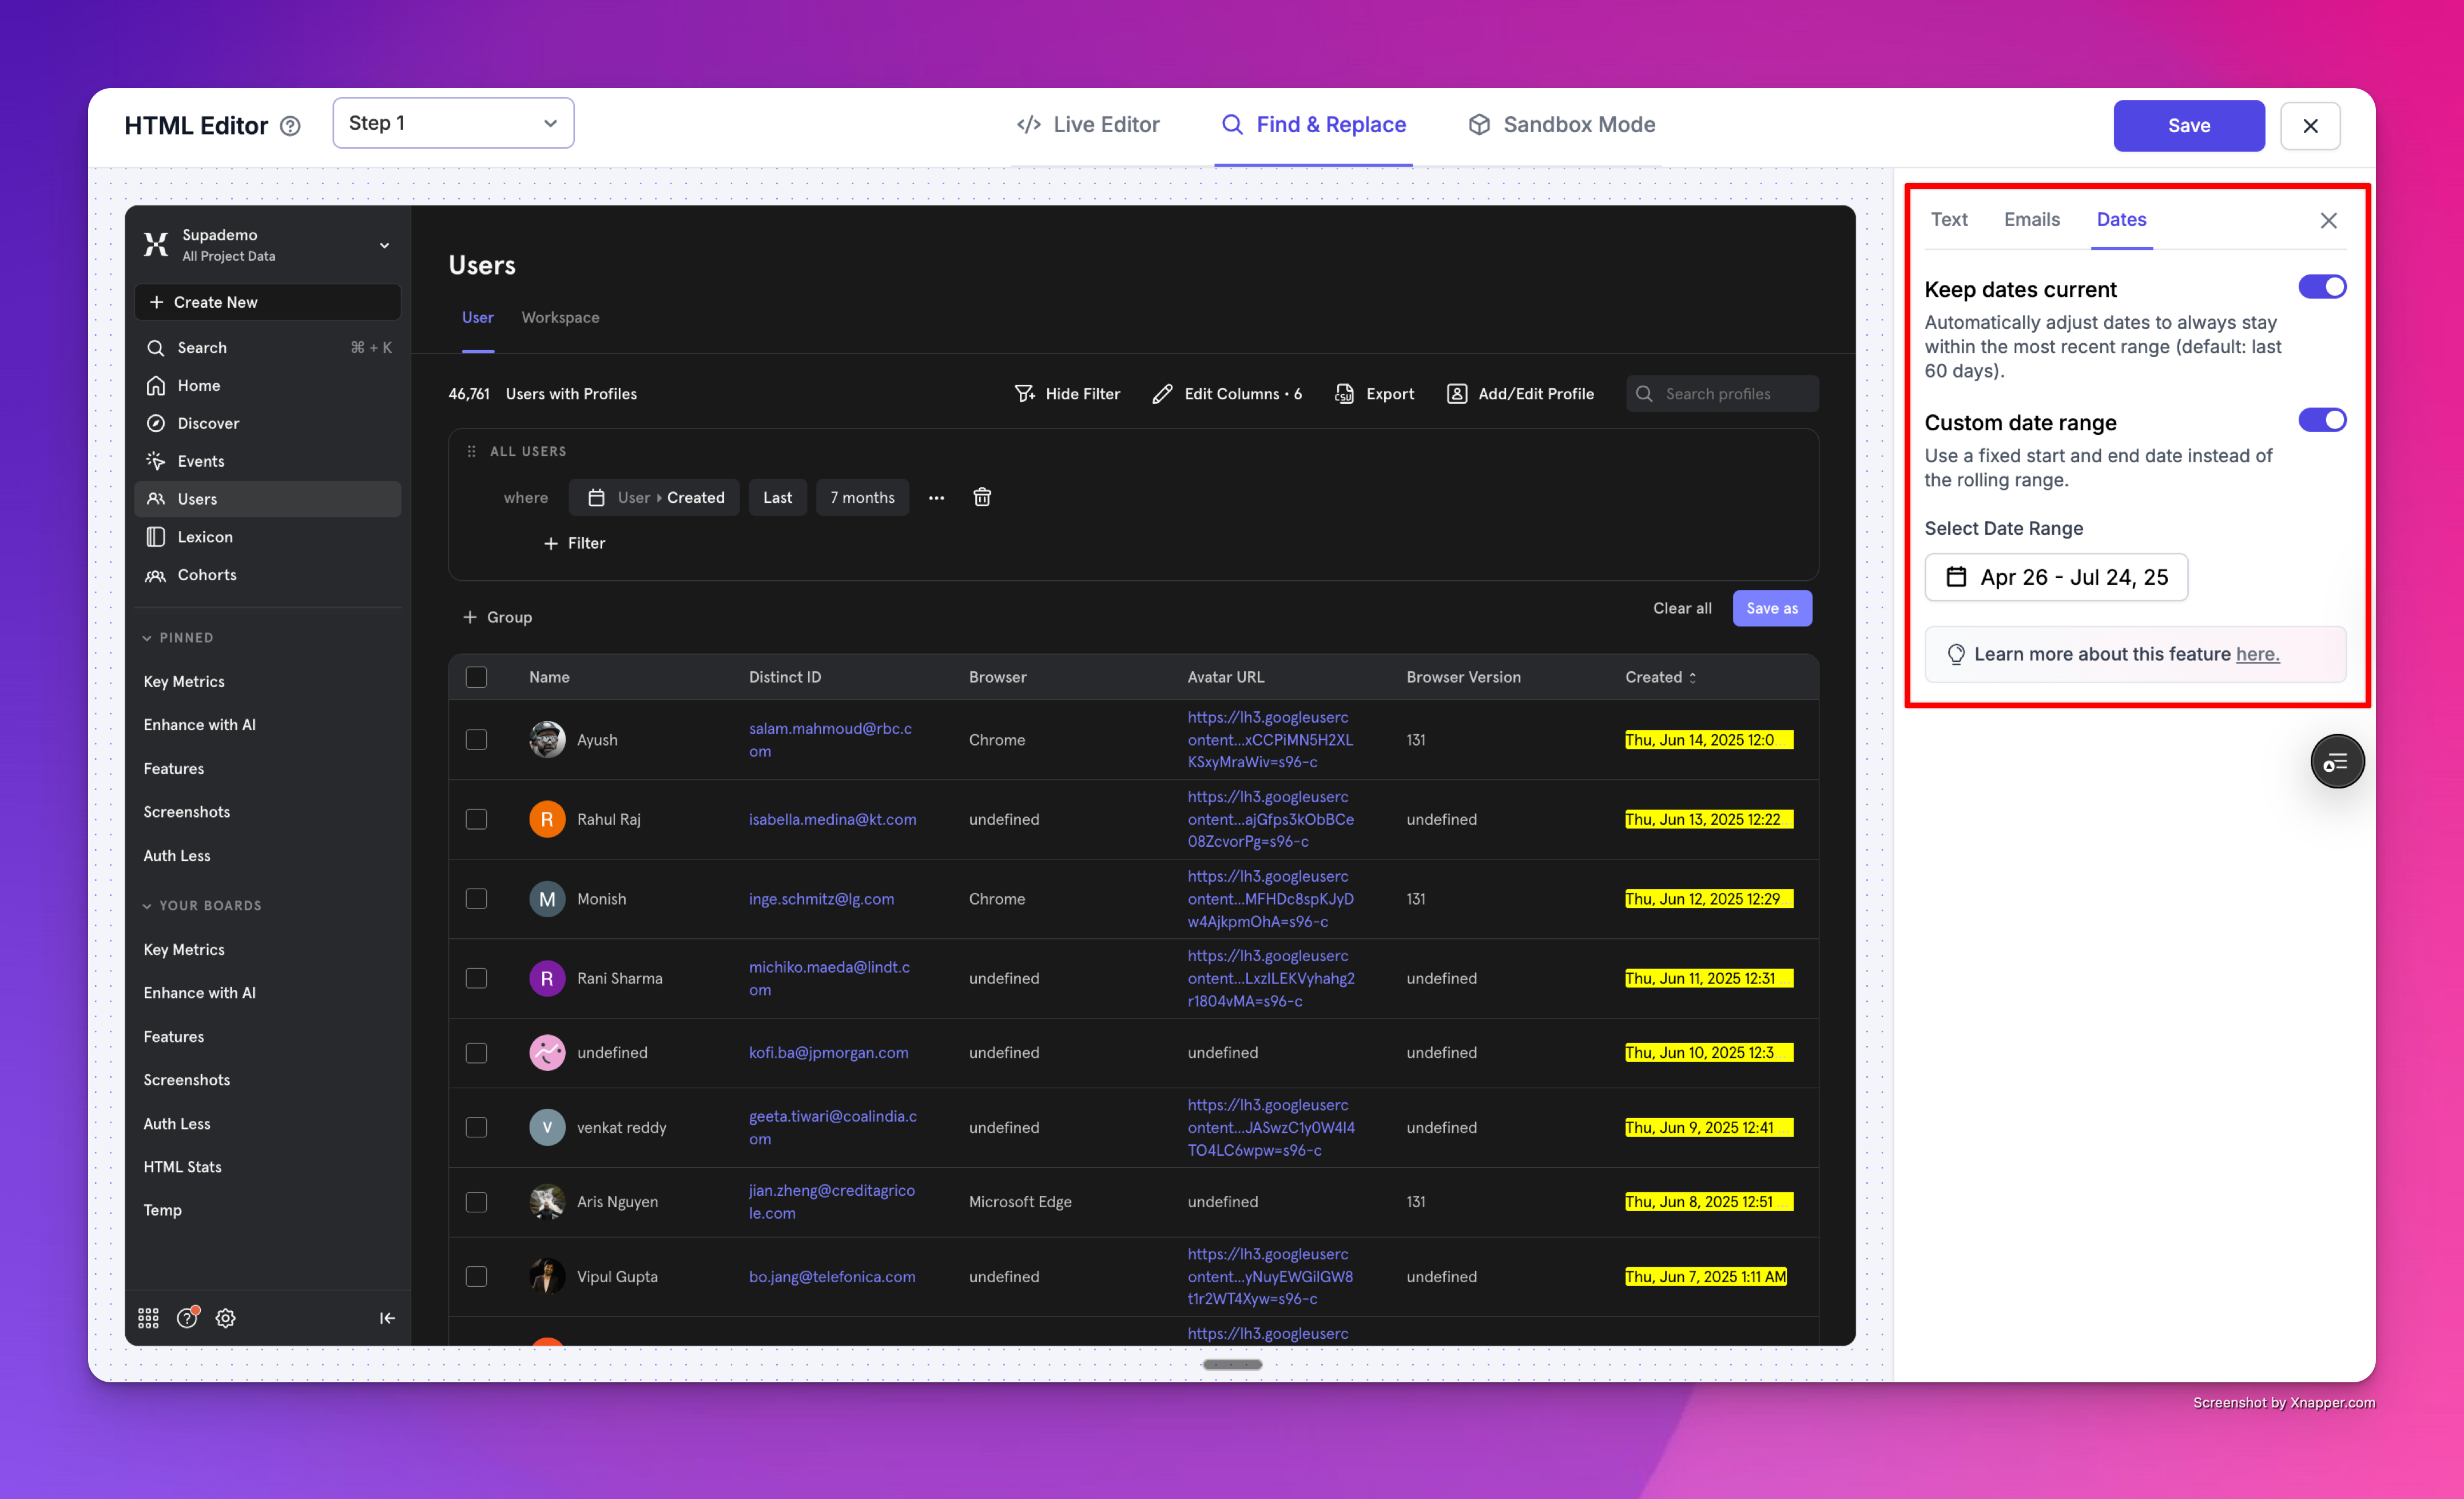The image size is (2464, 1499).
Task: Open the apps grid icon at the sidebar bottom
Action: (x=148, y=1318)
